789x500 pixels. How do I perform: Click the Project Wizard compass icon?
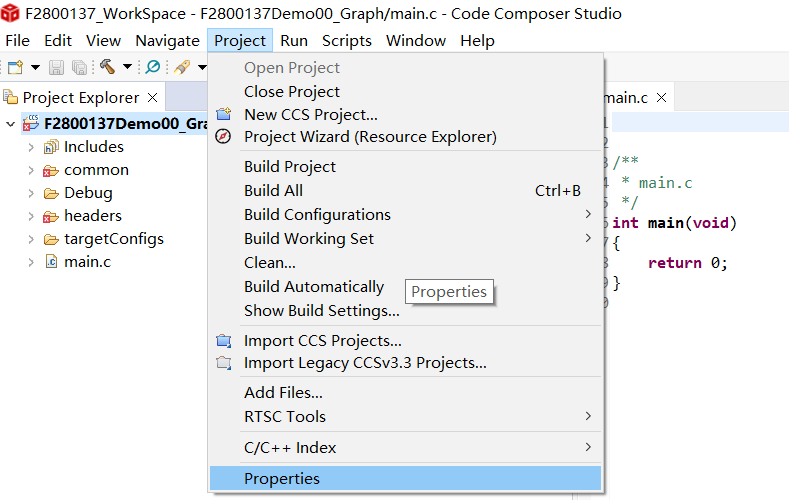pos(223,136)
